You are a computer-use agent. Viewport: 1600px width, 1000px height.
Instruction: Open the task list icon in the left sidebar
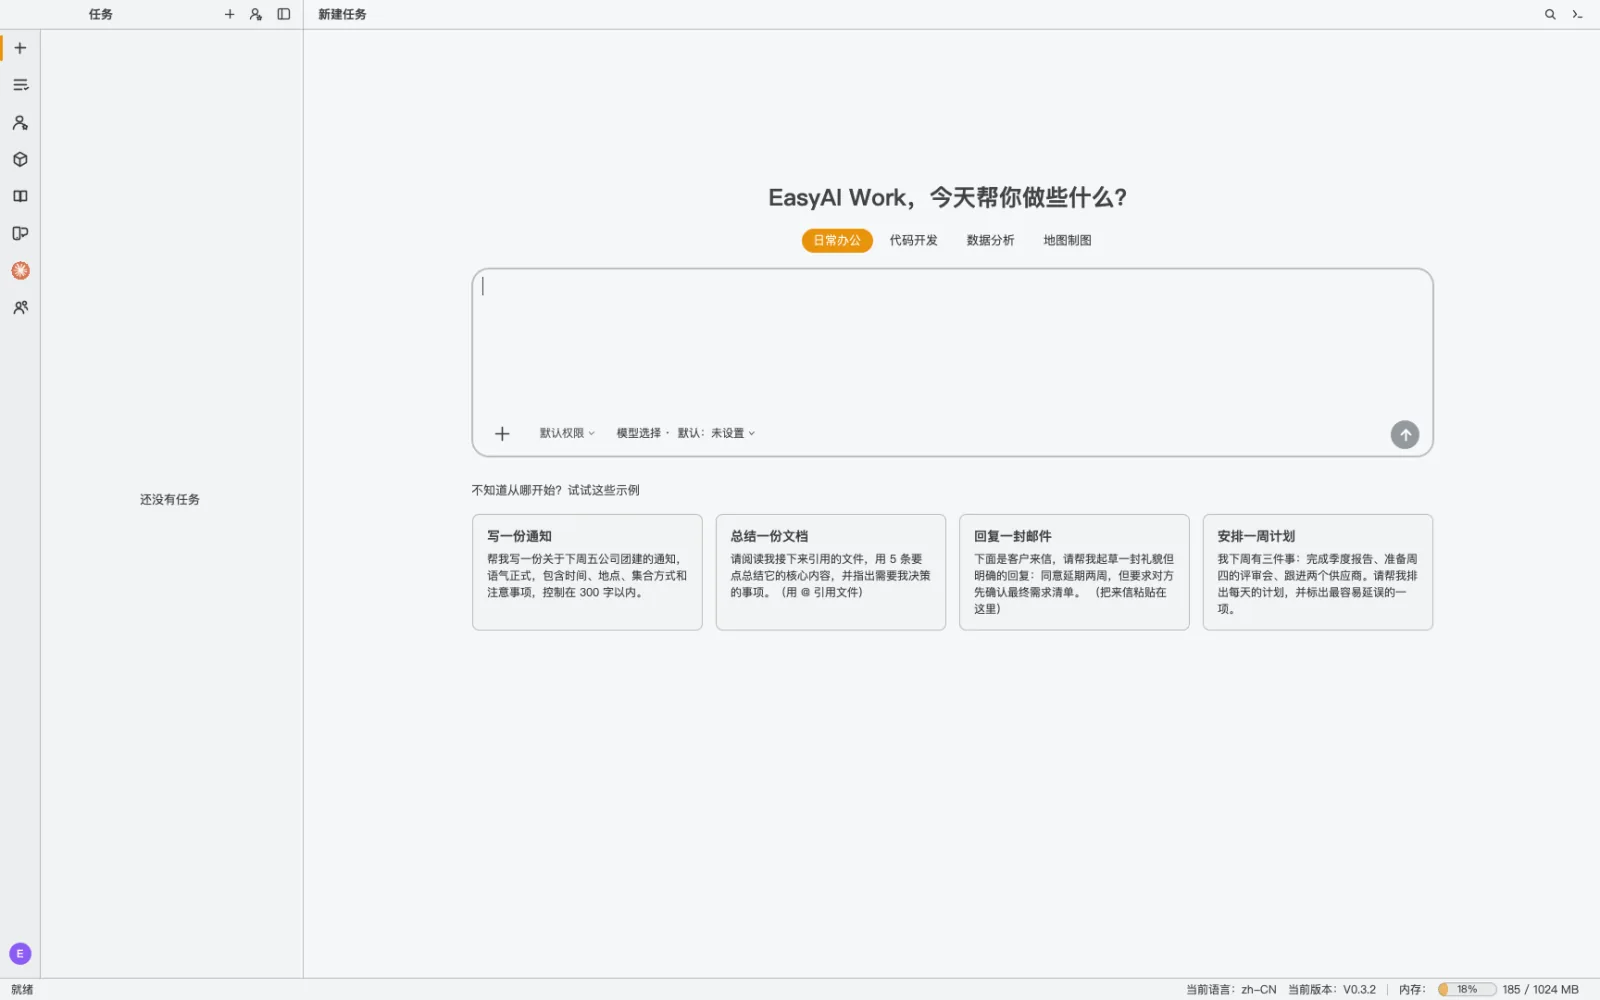coord(20,85)
